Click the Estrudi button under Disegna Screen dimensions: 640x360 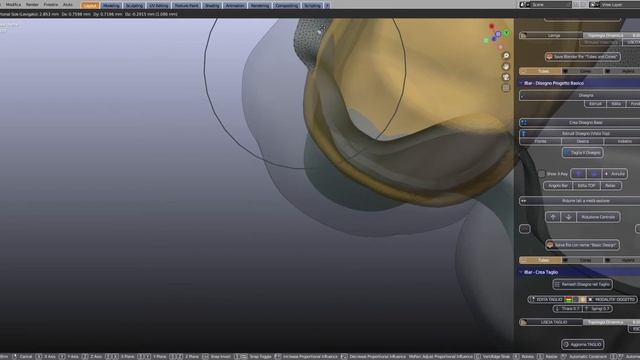coord(595,104)
